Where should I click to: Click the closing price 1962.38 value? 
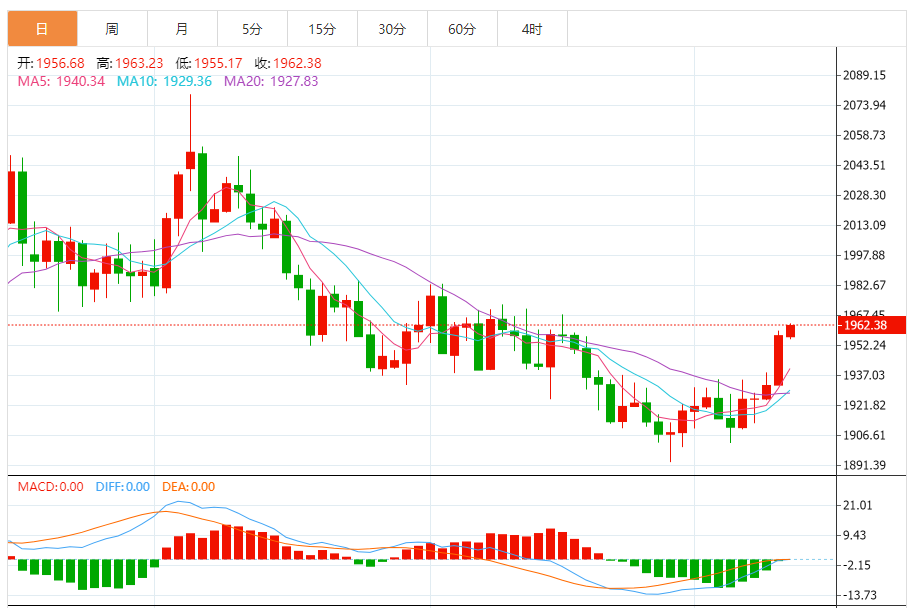[x=297, y=63]
